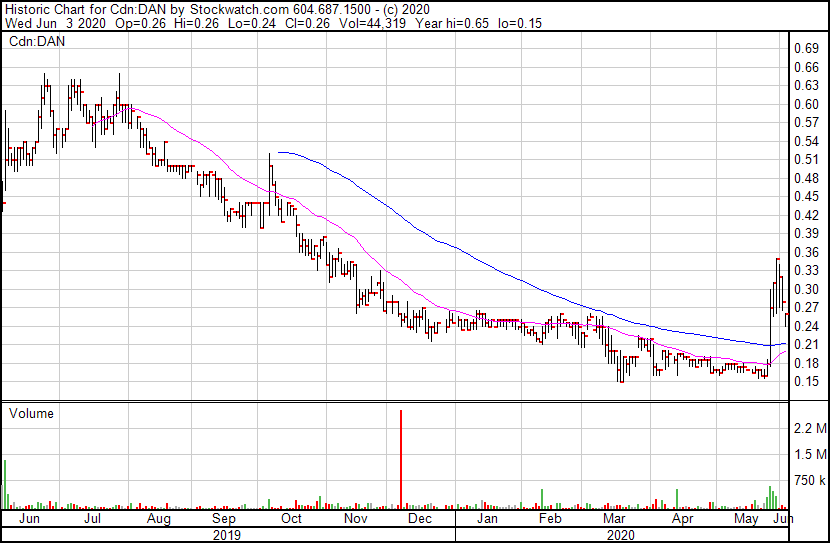830x543 pixels.
Task: Click the 0.69 price axis label
Action: 806,48
